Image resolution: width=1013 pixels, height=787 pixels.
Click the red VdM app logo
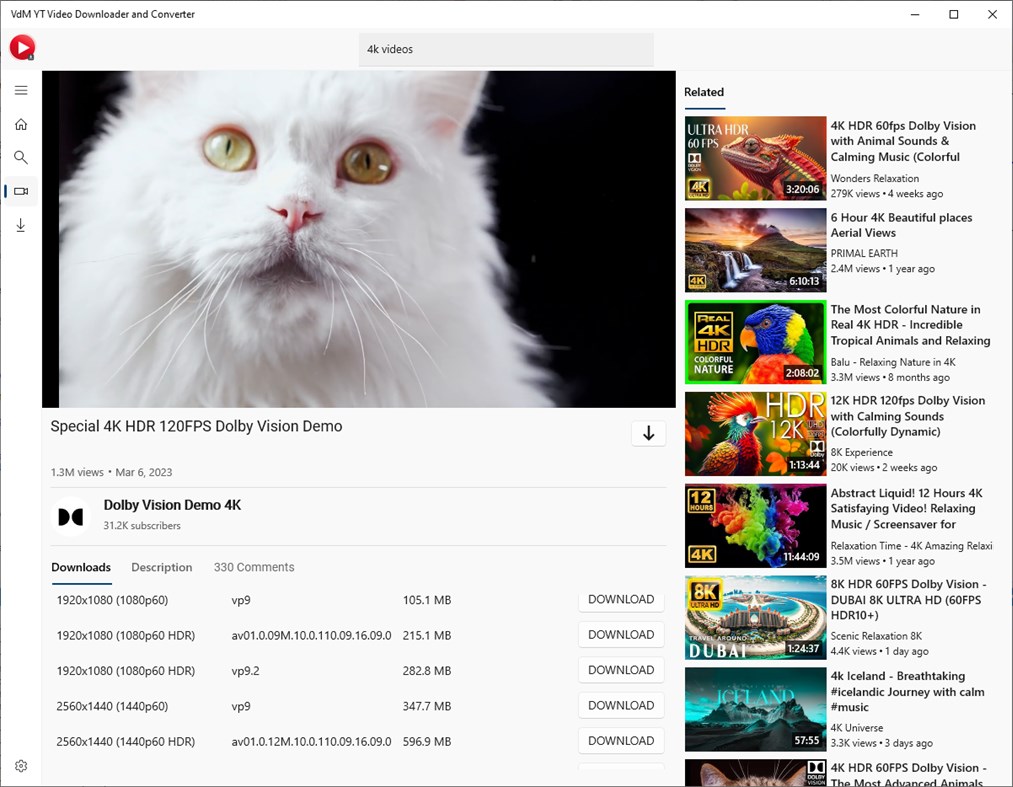tap(21, 47)
